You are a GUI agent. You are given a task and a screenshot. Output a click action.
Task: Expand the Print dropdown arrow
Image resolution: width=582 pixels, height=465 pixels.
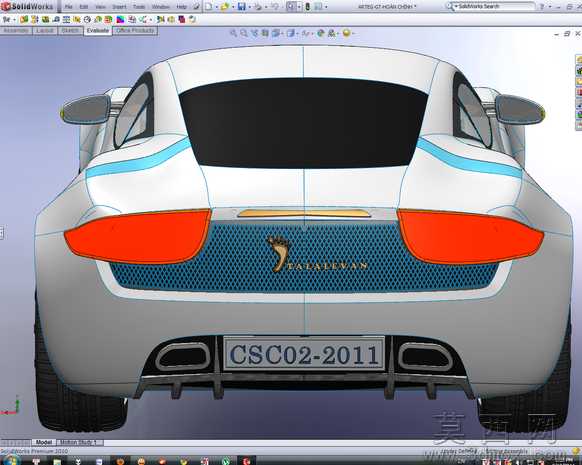point(266,7)
